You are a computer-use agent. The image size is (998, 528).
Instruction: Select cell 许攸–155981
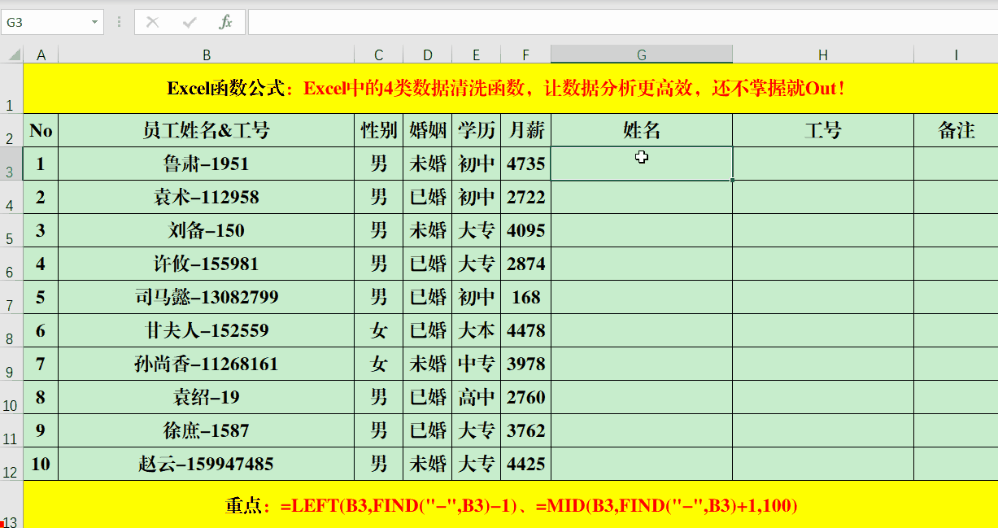(x=206, y=263)
